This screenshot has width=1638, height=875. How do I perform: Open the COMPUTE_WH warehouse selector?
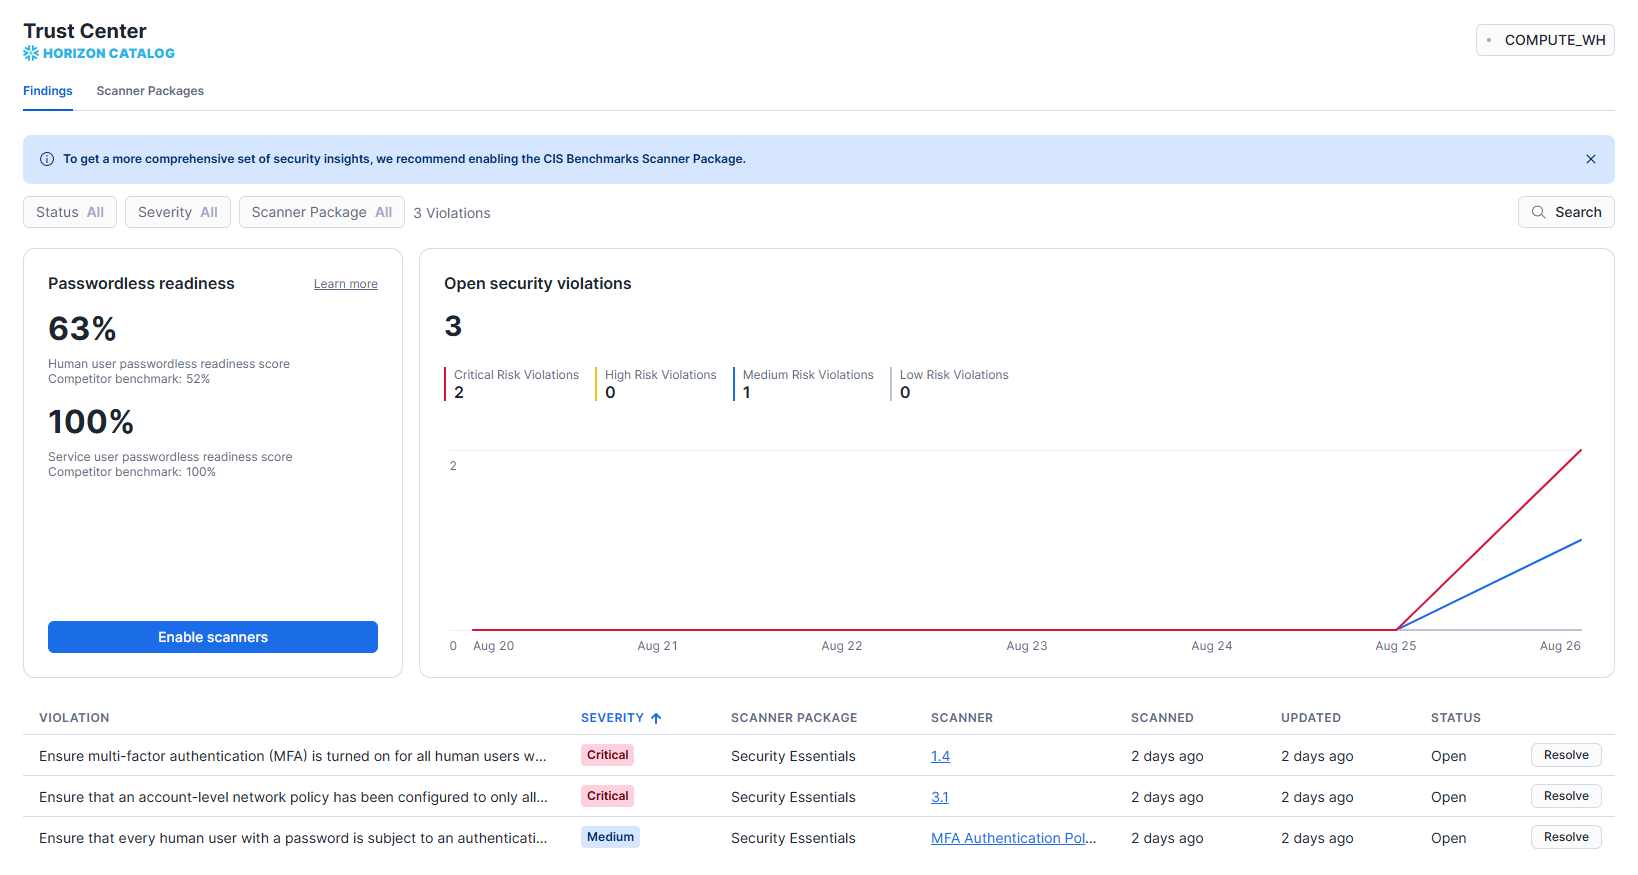point(1544,40)
